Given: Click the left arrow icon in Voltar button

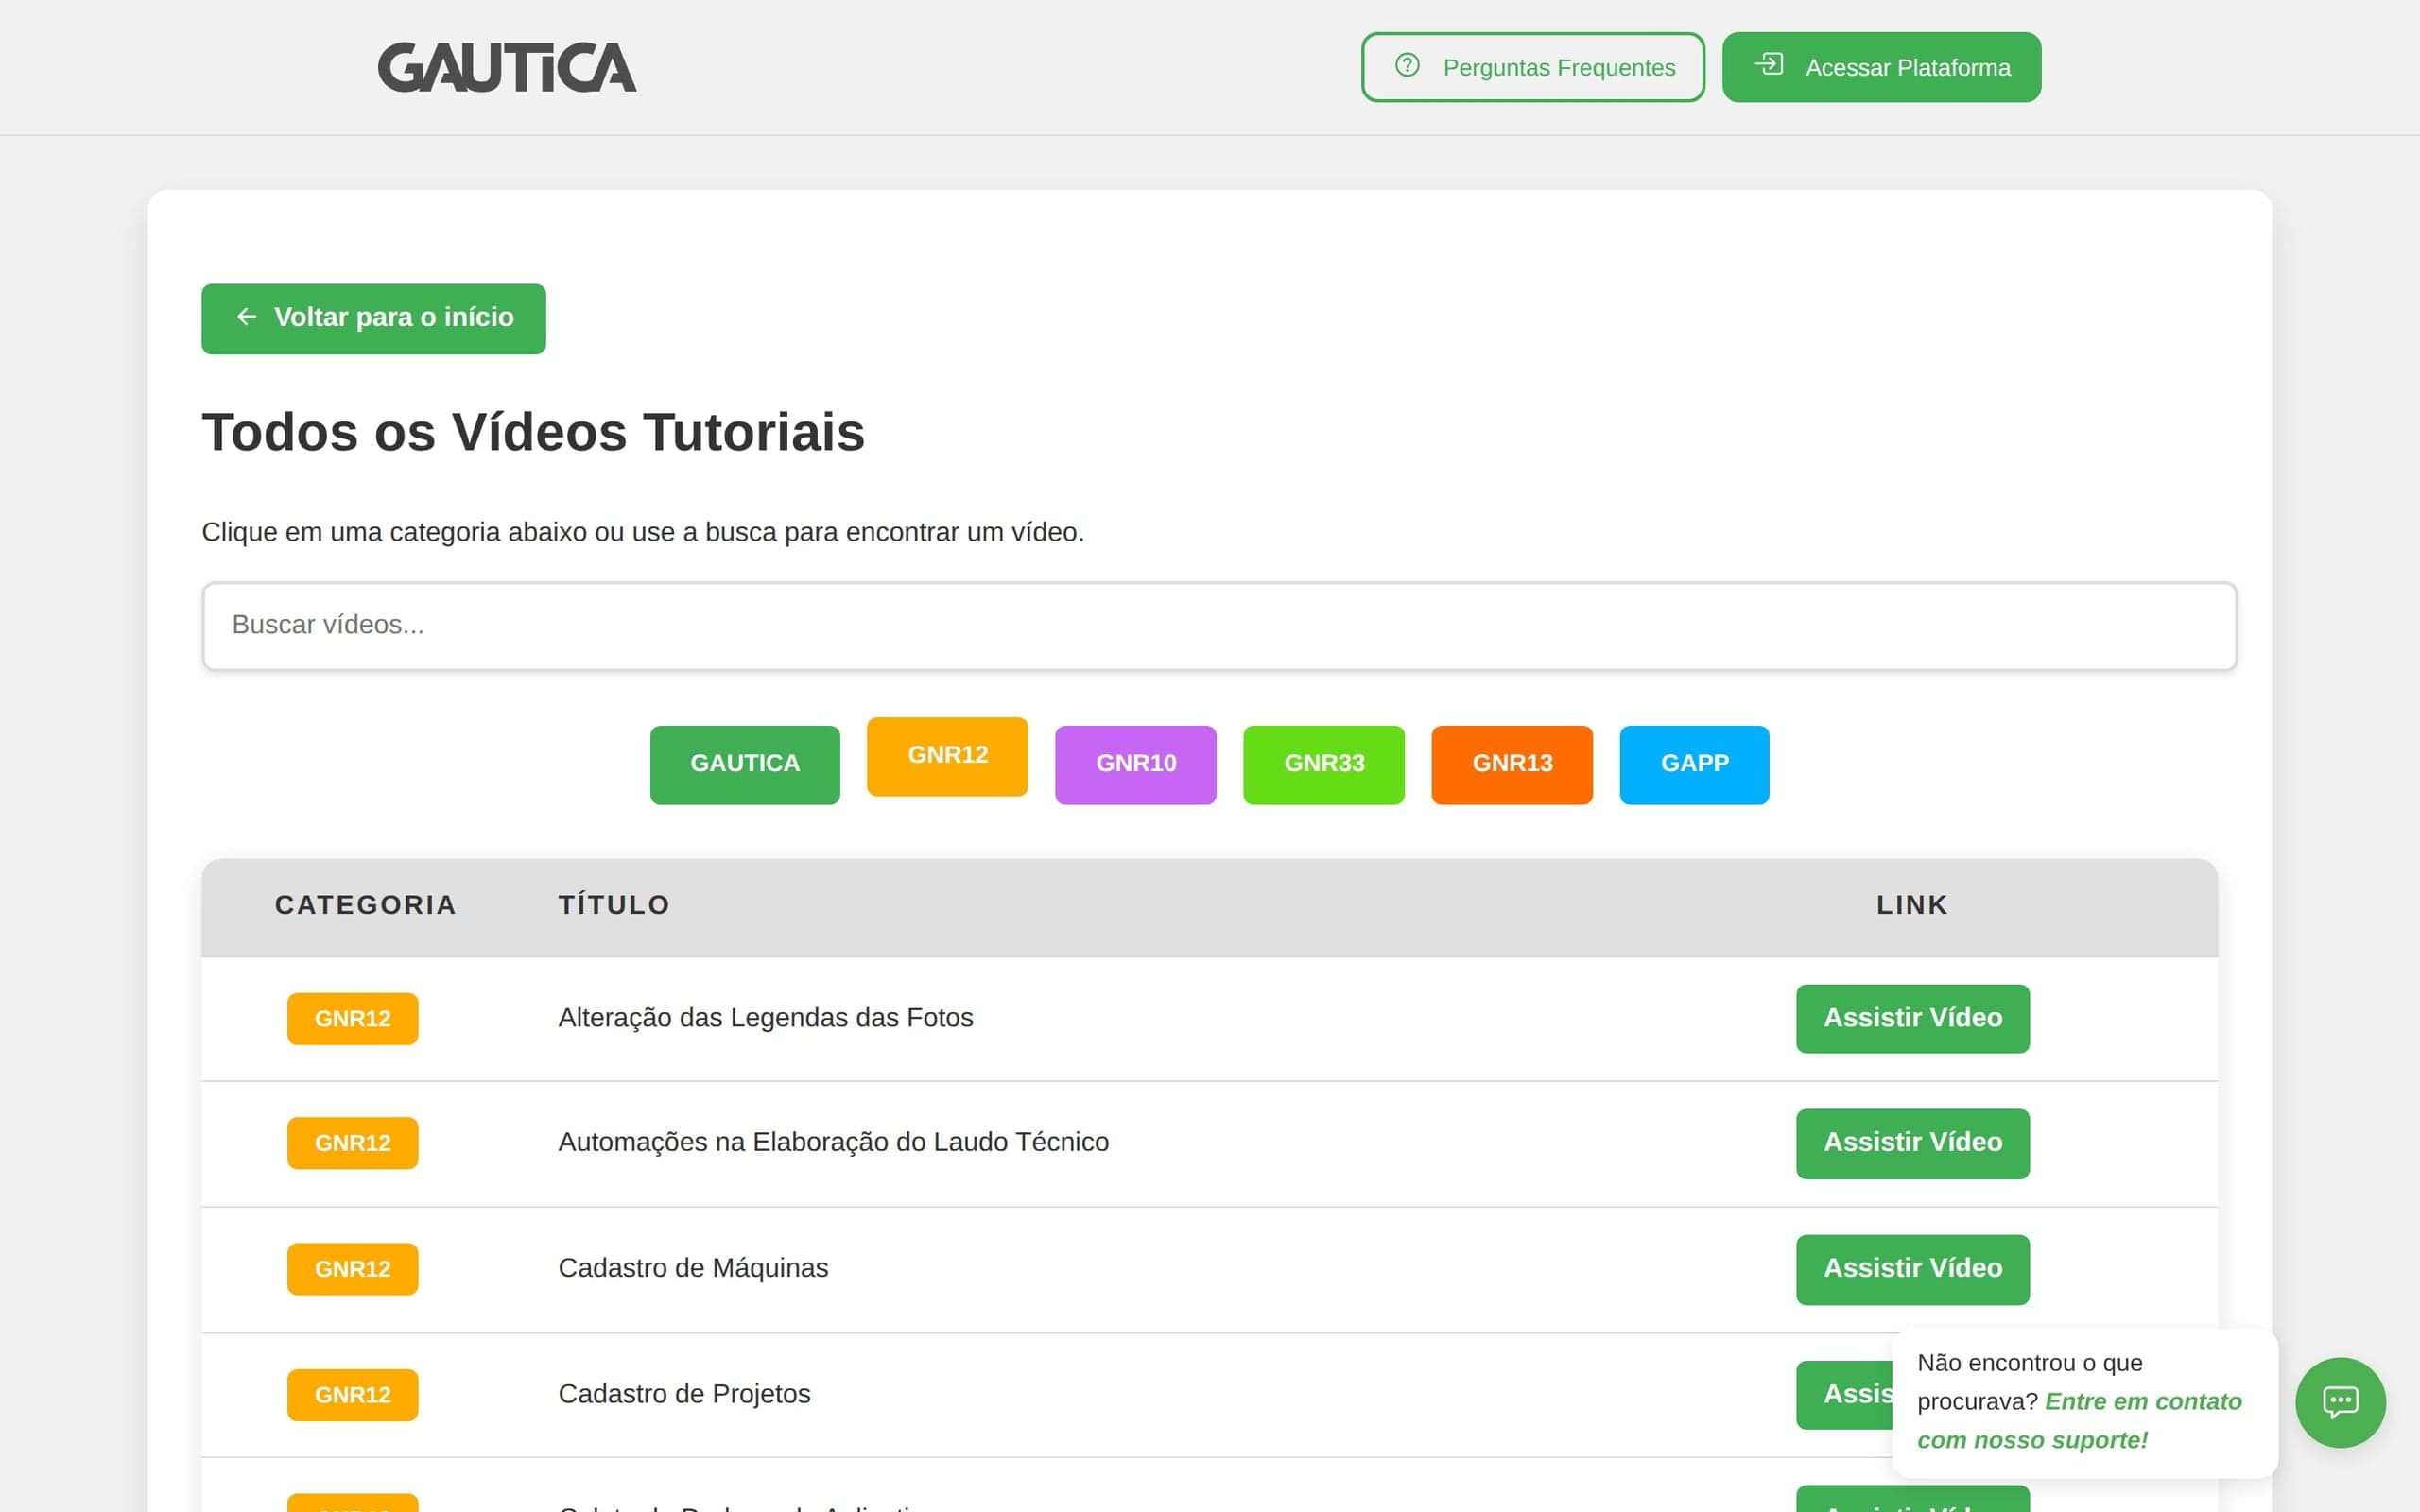Looking at the screenshot, I should (247, 317).
